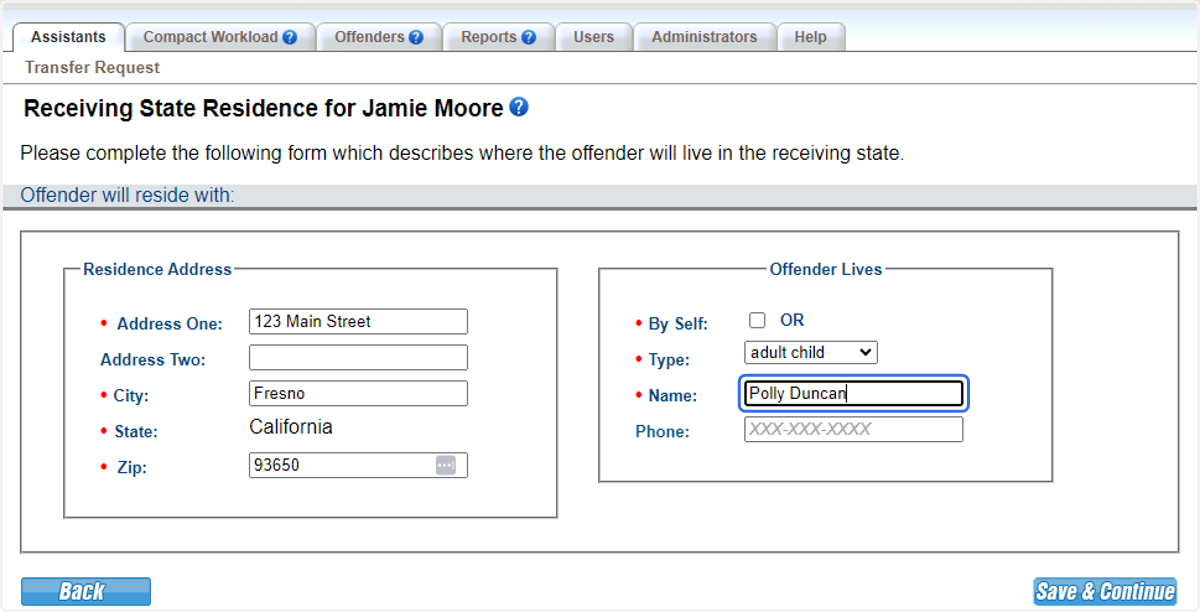1200x612 pixels.
Task: Open the Reports tab
Action: click(498, 37)
